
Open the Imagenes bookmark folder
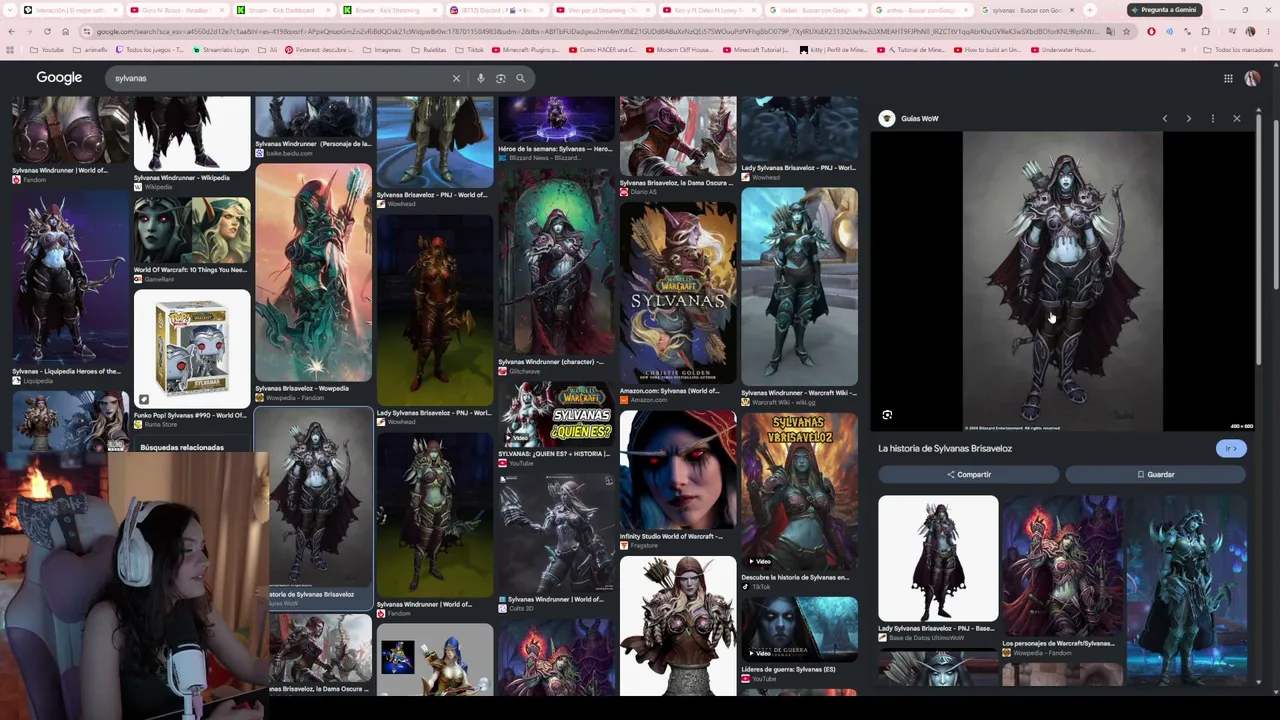381,50
